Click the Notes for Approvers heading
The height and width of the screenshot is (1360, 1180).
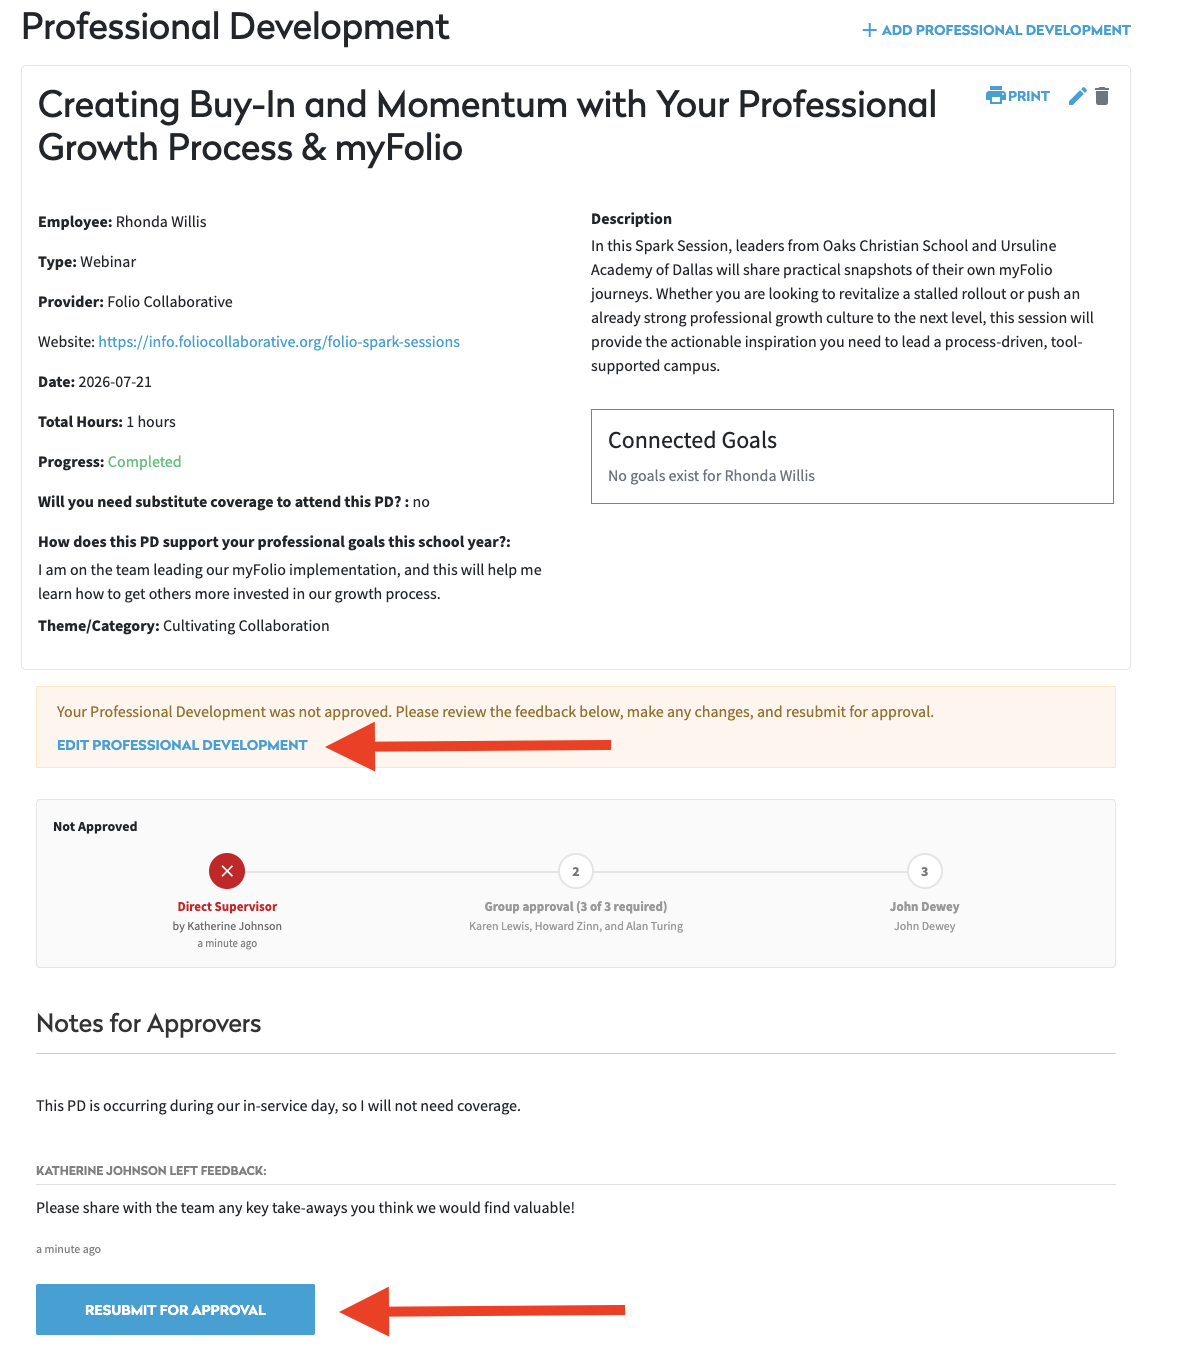click(x=148, y=1024)
